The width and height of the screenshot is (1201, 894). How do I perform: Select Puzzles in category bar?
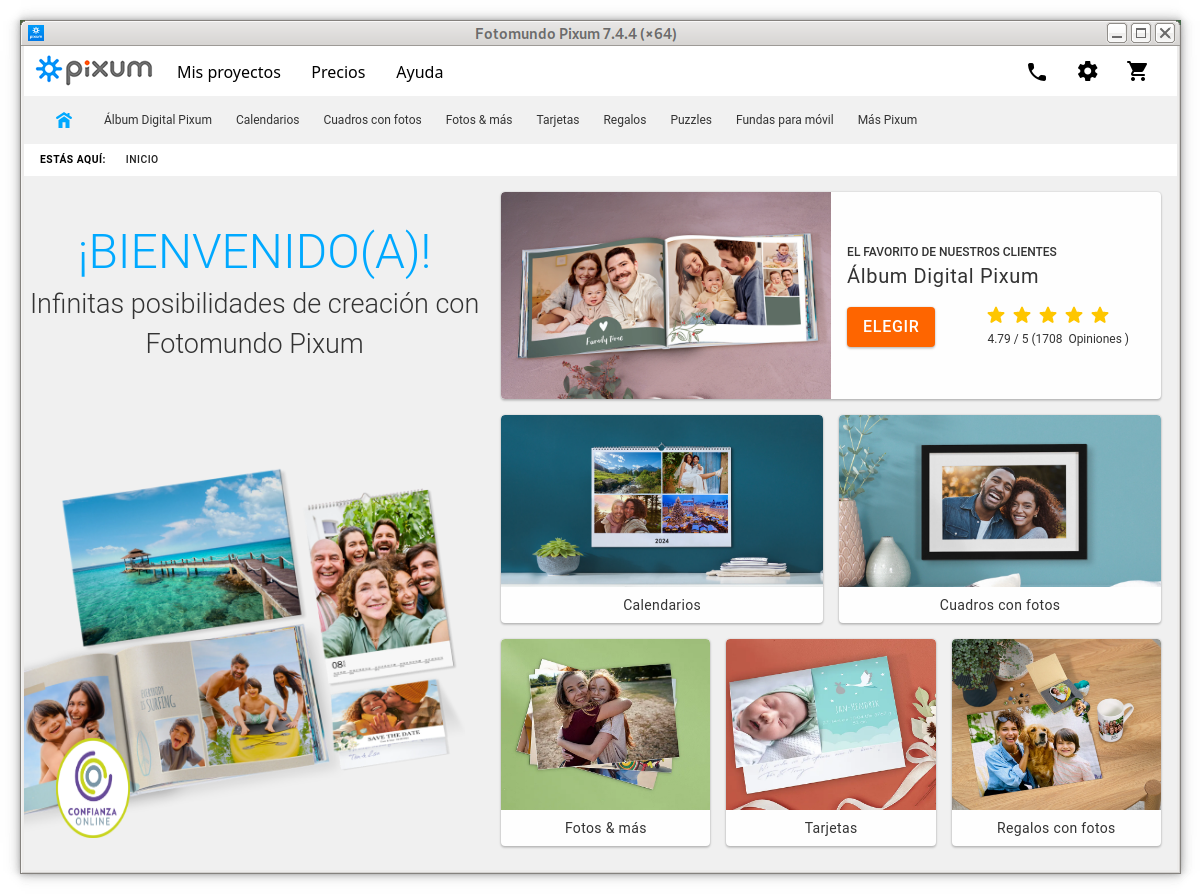(691, 120)
